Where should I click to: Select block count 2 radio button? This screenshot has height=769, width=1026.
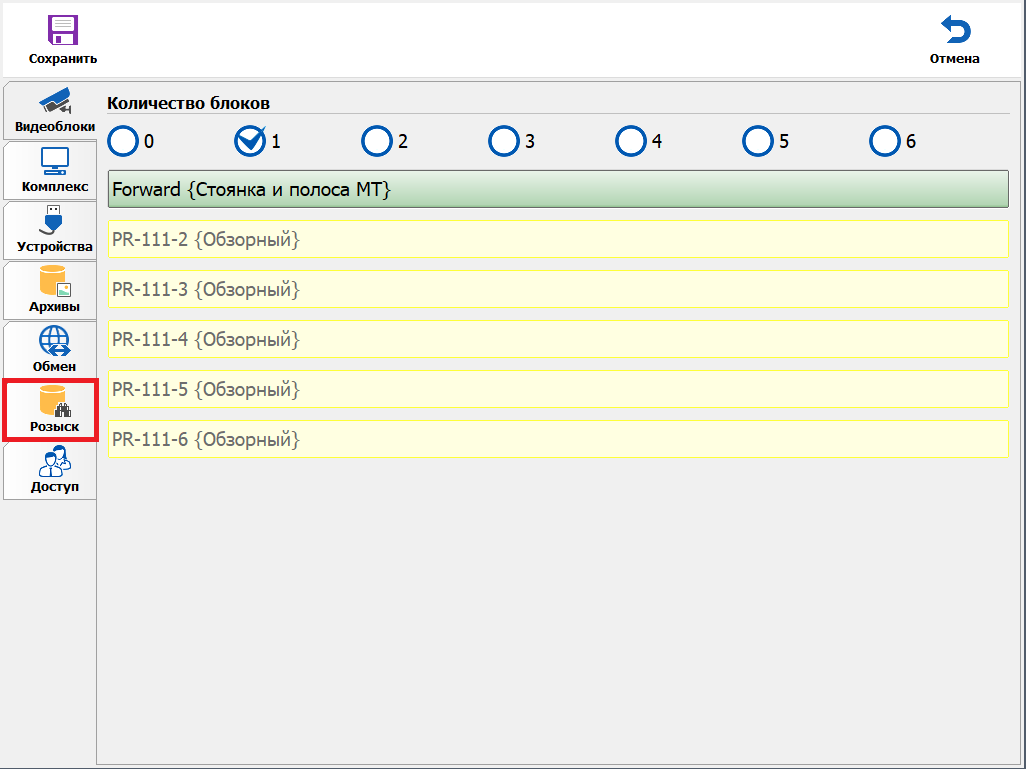coord(377,141)
